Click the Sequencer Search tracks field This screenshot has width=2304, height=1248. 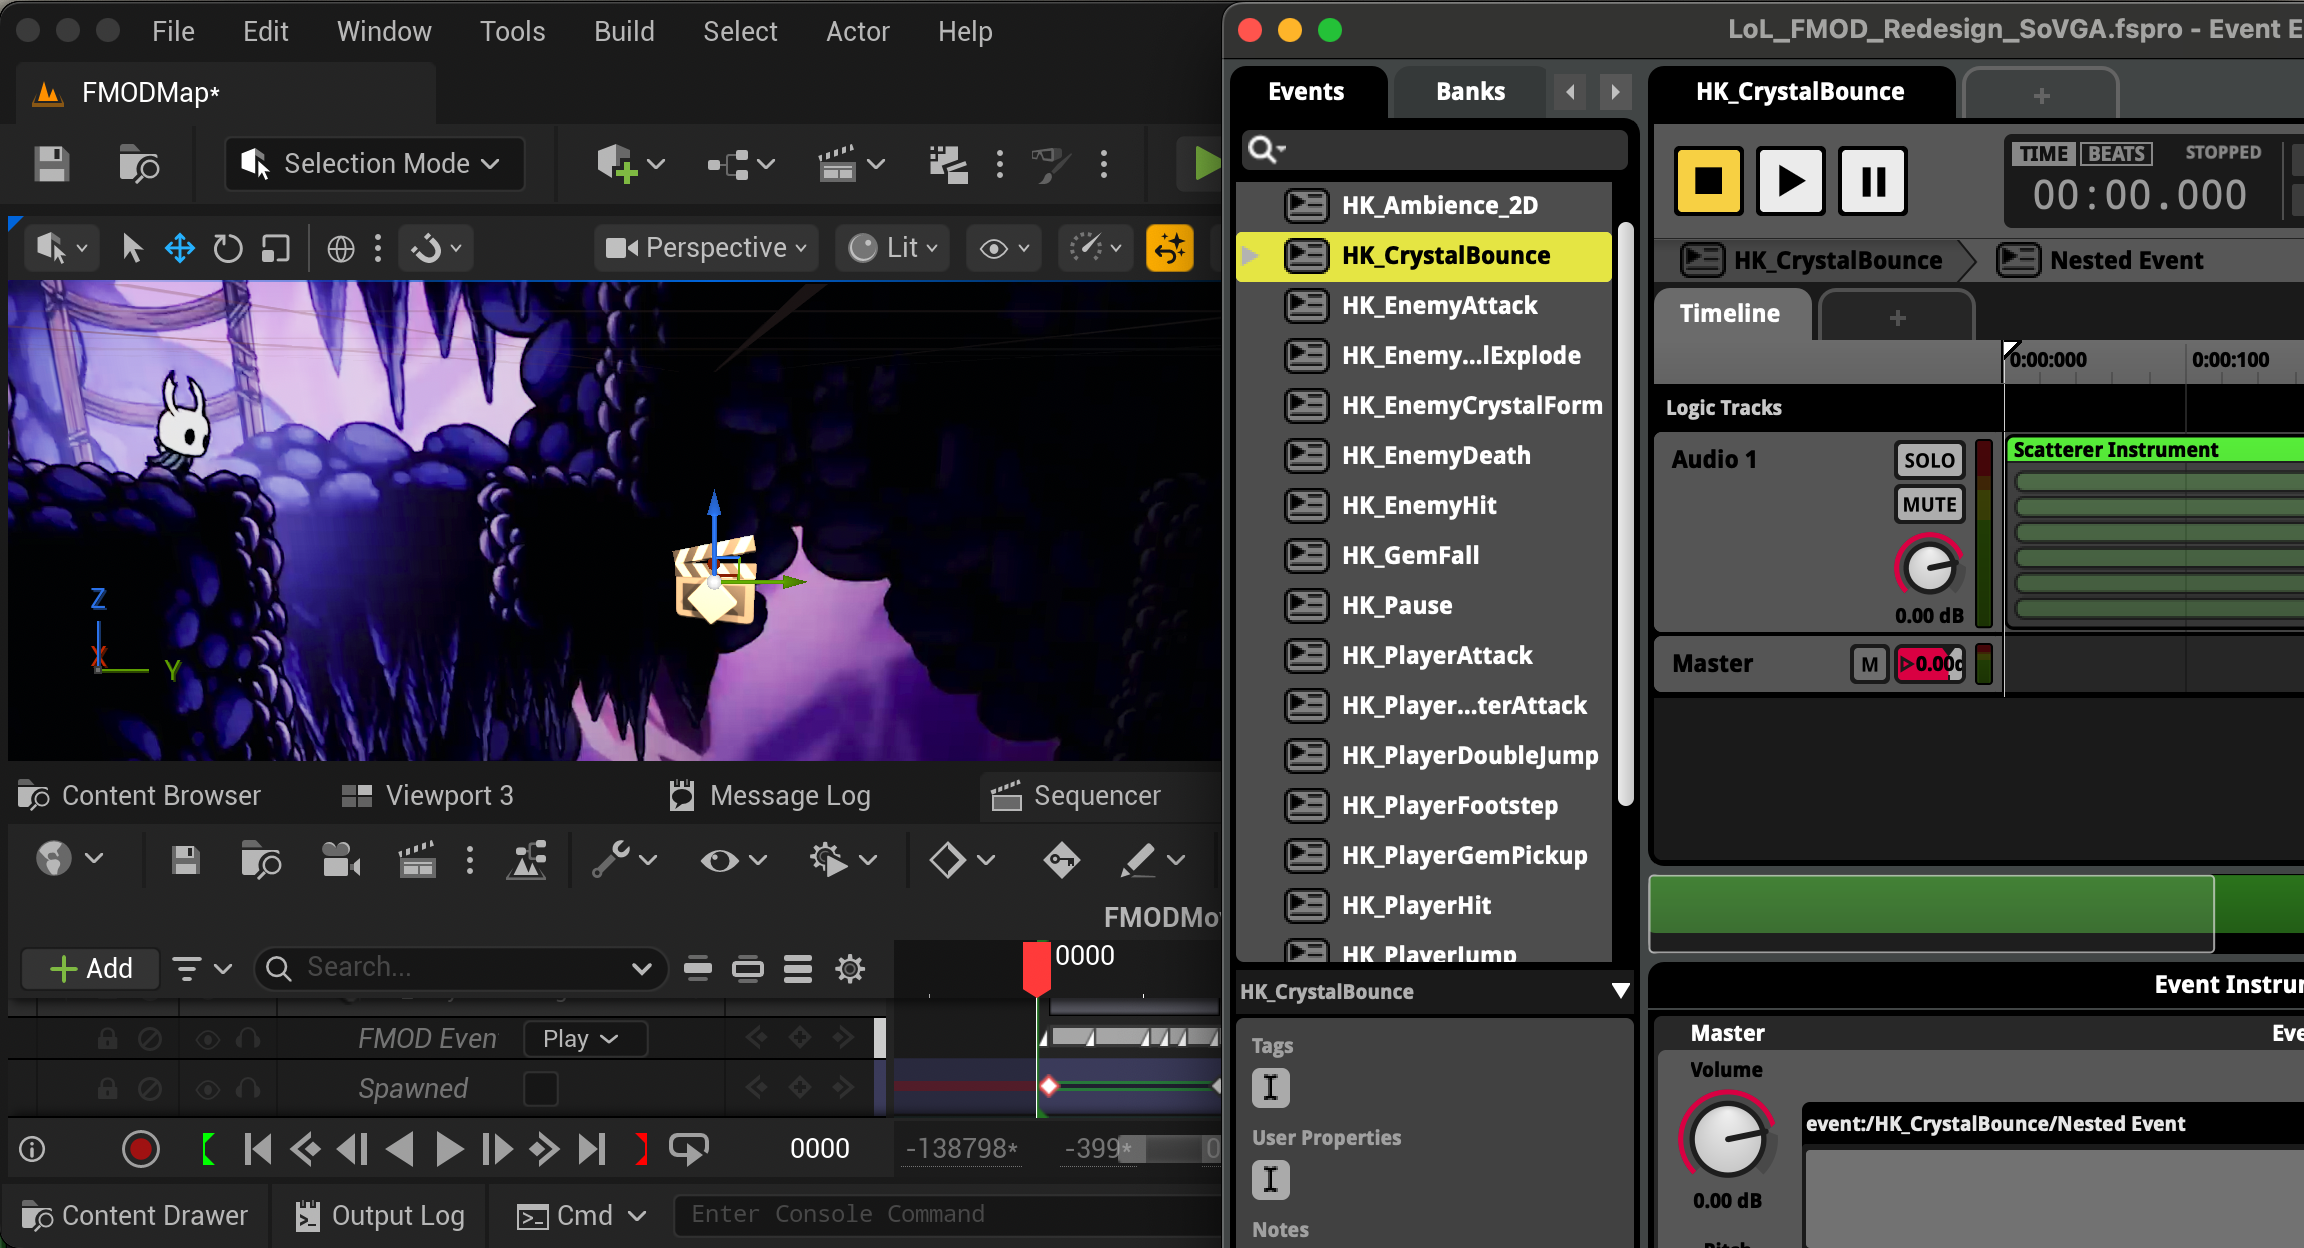pos(461,968)
